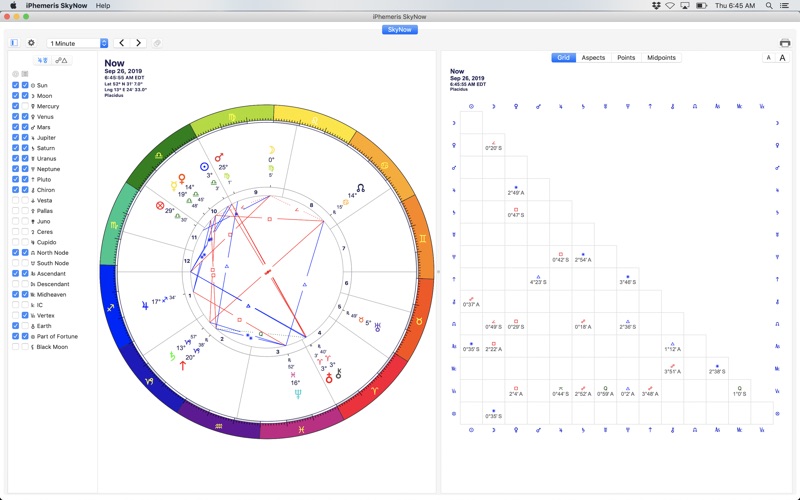Viewport: 800px width, 500px height.
Task: Open the 1 Minute interval dropdown
Action: pos(77,43)
